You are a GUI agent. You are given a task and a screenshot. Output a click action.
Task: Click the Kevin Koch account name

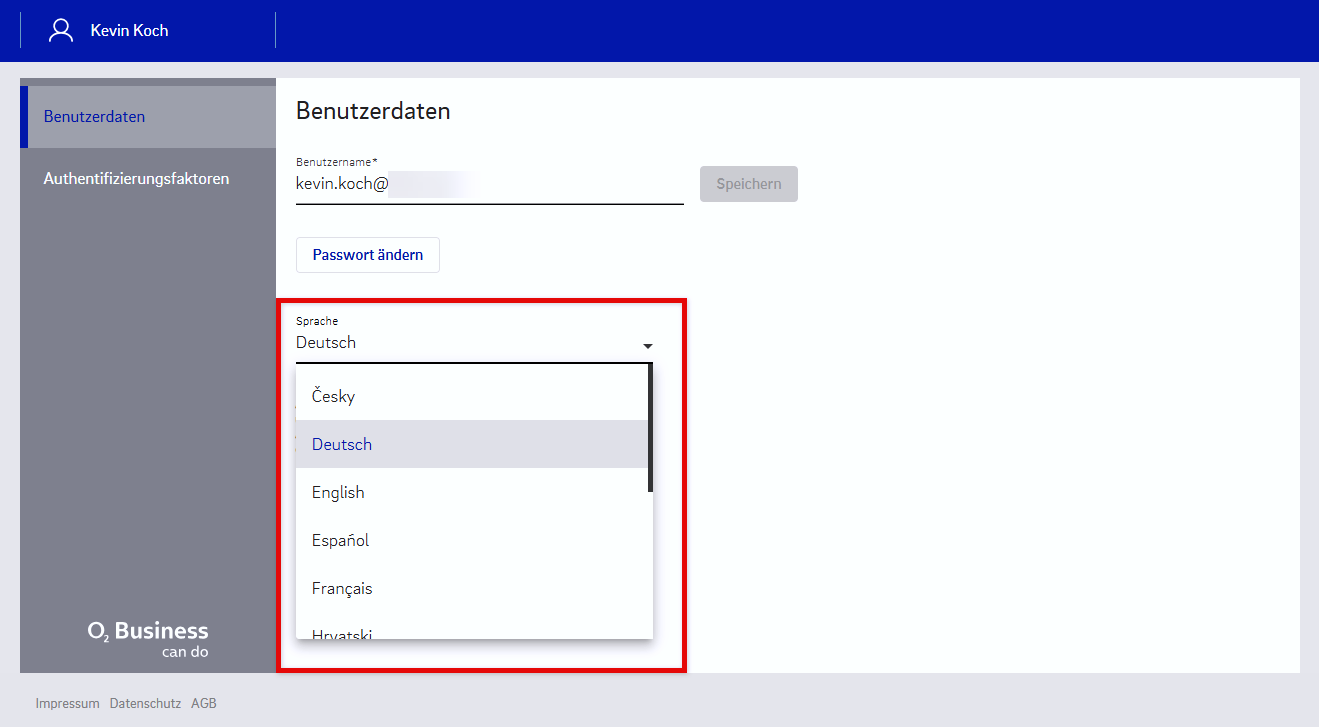tap(129, 30)
